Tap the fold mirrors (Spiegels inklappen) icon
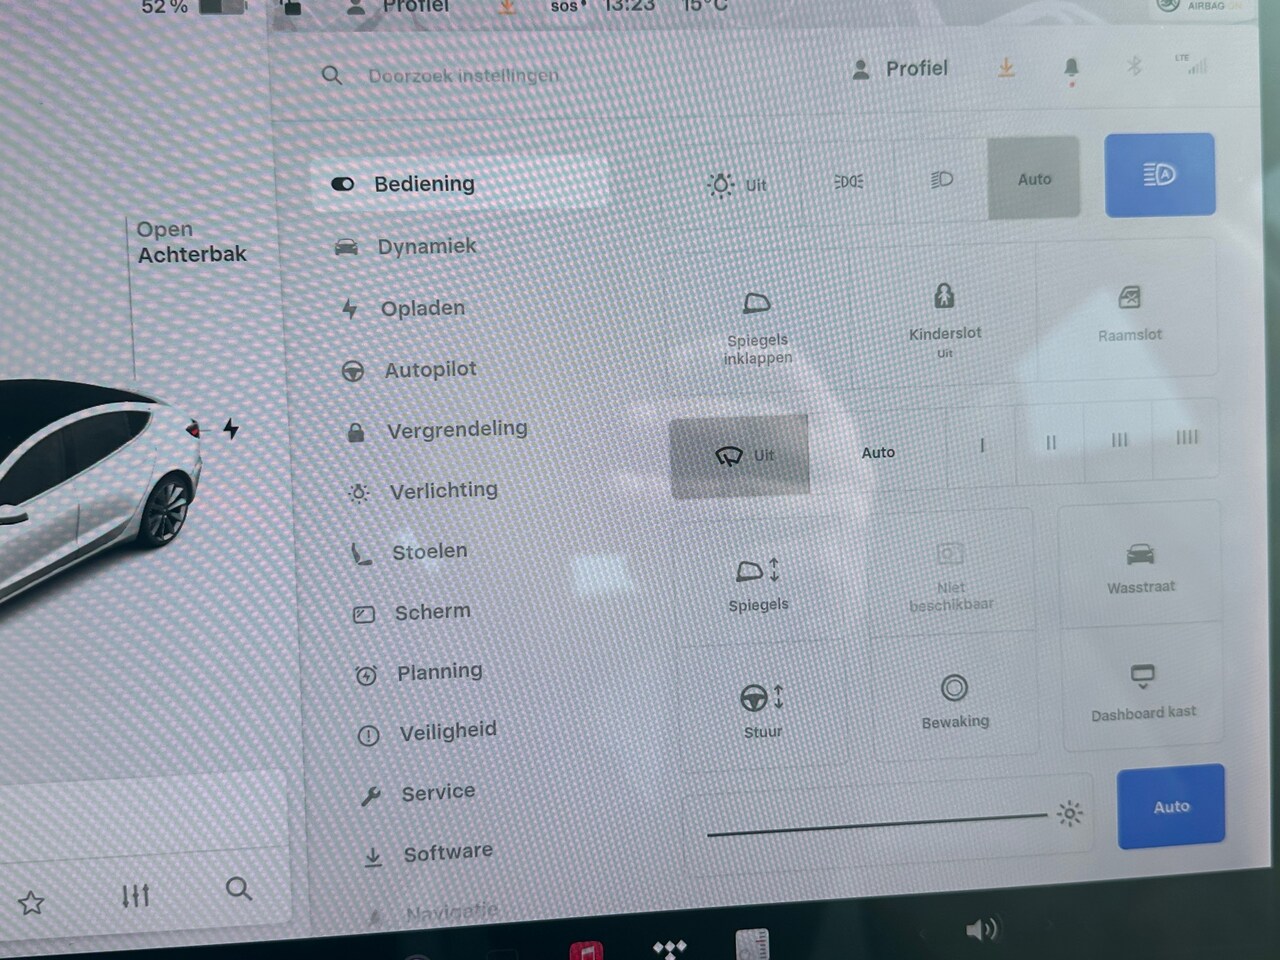 (x=757, y=304)
